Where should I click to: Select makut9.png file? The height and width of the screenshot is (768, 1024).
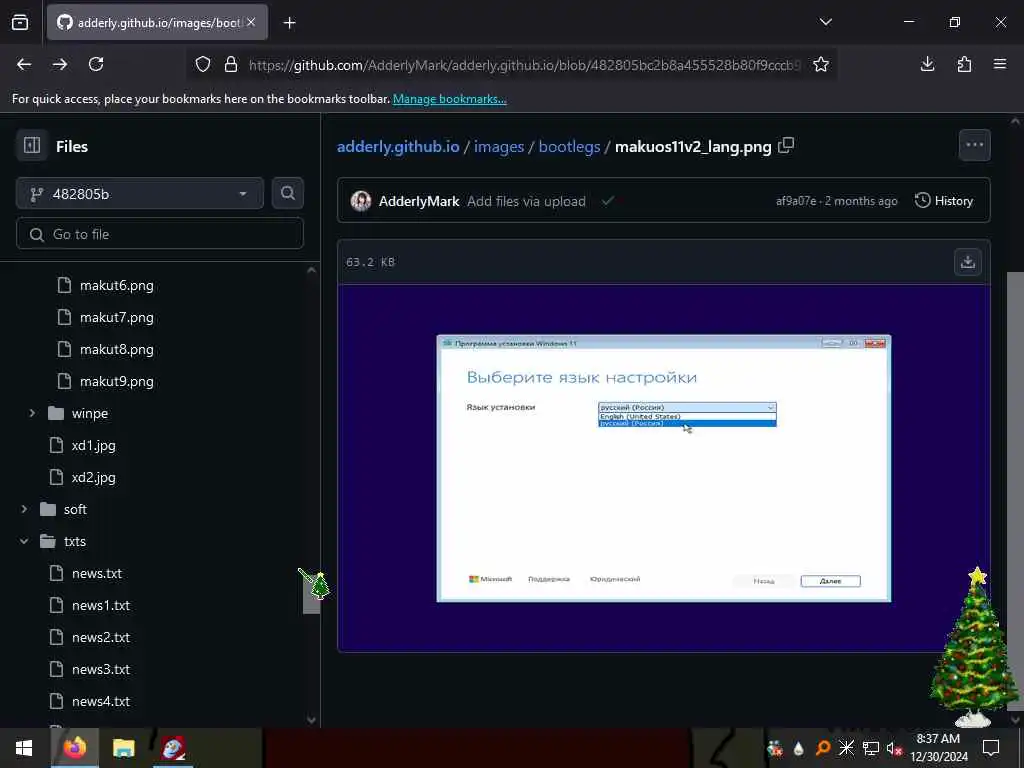pyautogui.click(x=117, y=381)
